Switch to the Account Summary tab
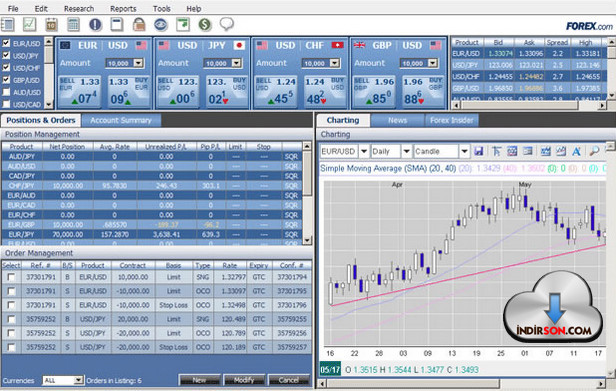616x391 pixels. [x=121, y=120]
